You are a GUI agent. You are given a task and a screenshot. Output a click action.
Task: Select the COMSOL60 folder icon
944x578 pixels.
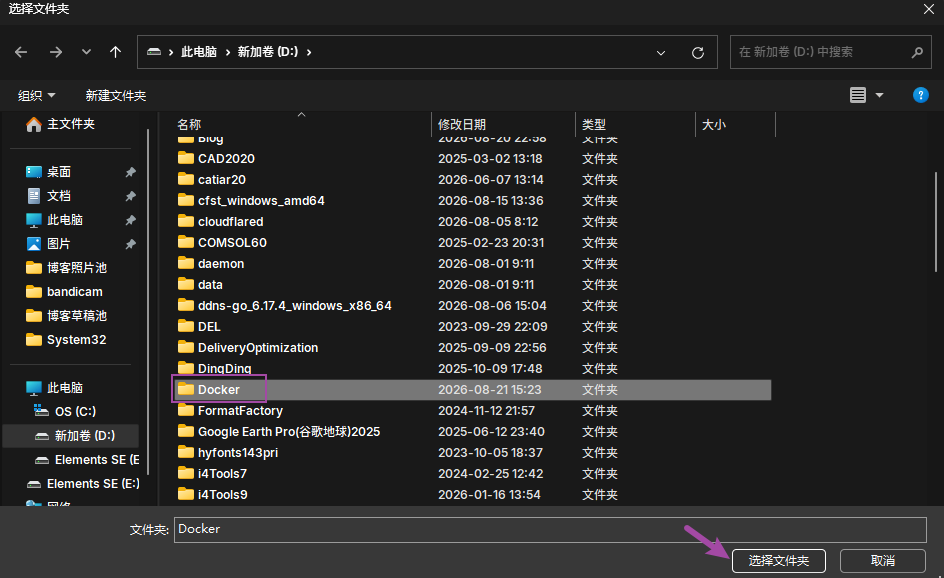click(186, 243)
